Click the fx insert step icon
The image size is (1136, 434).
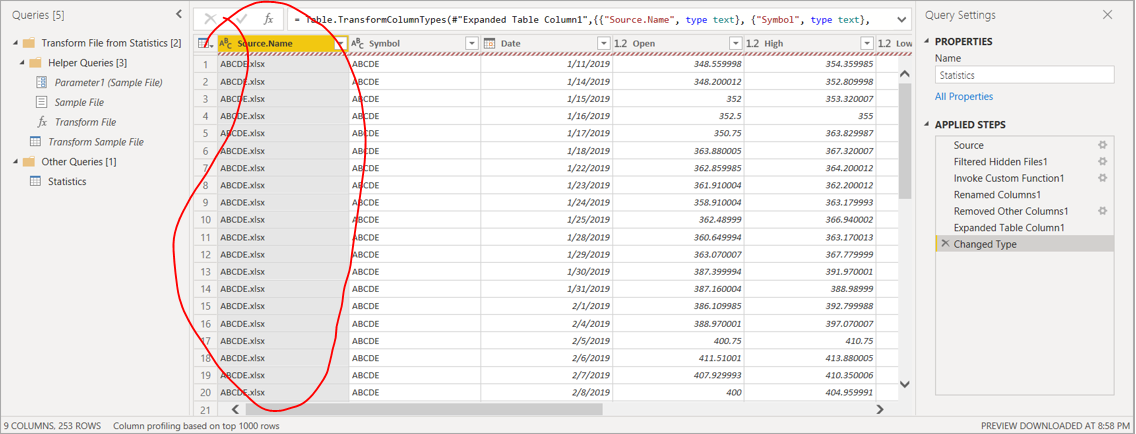point(269,20)
